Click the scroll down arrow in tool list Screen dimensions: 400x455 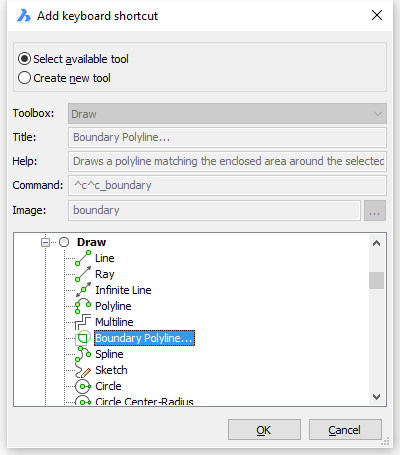377,397
